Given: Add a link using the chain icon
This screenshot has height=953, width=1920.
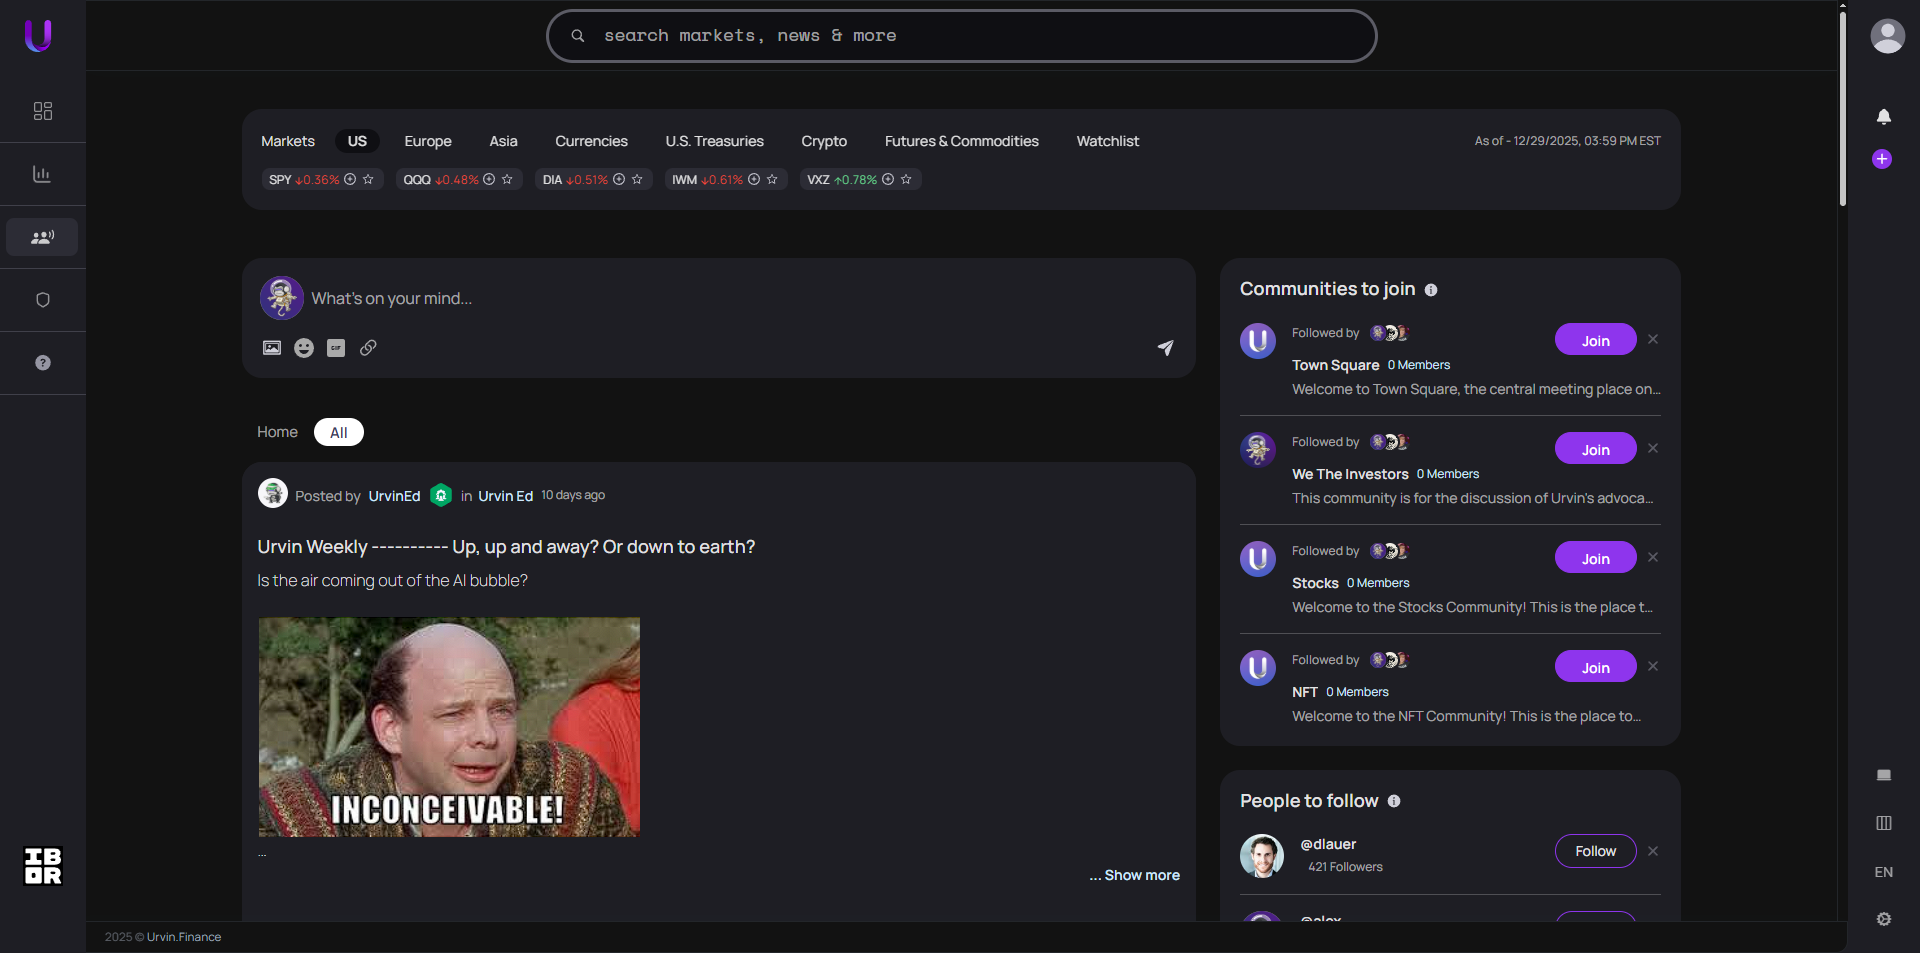Looking at the screenshot, I should click(x=368, y=348).
